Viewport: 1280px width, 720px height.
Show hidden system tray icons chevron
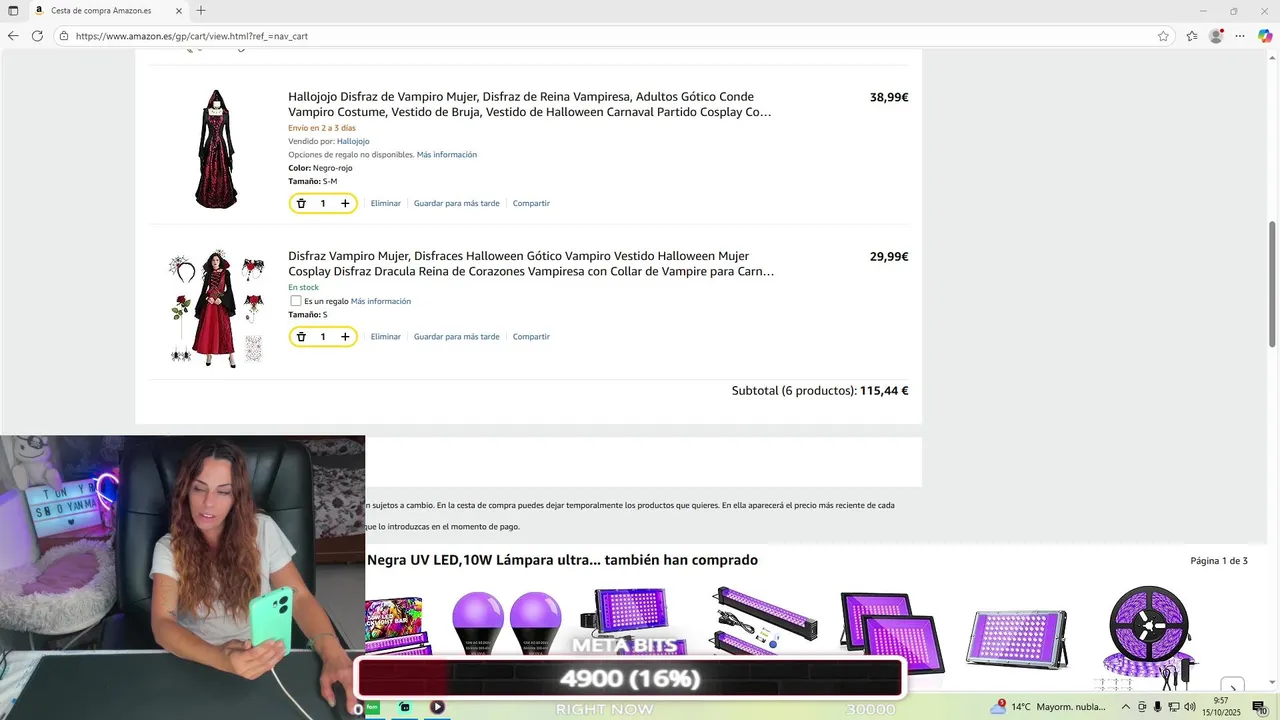pos(1126,707)
